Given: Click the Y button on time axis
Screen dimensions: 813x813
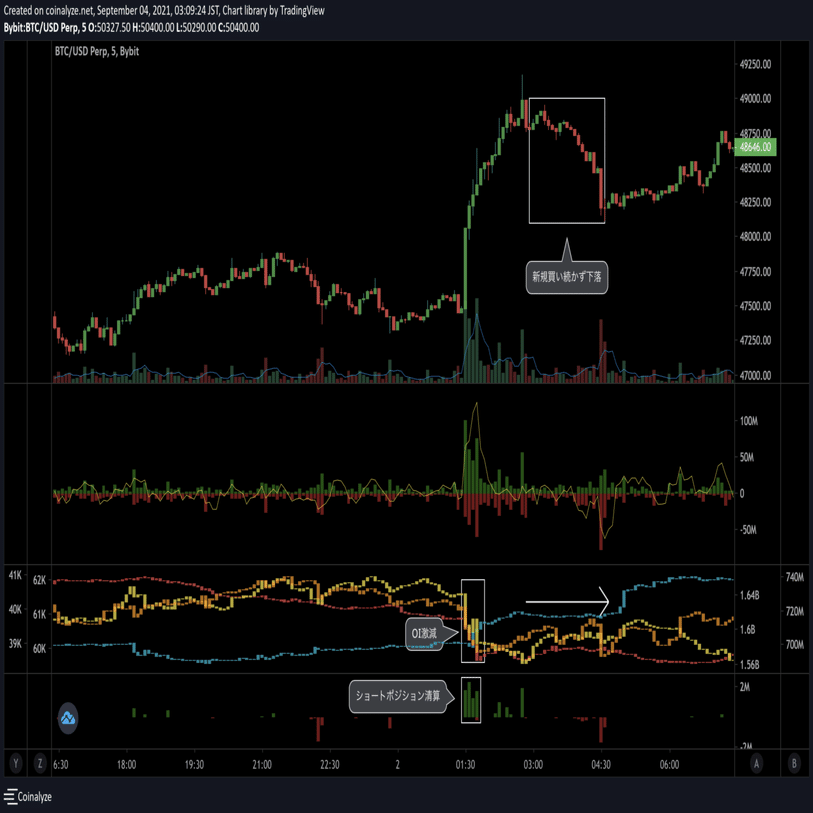Looking at the screenshot, I should 16,764.
